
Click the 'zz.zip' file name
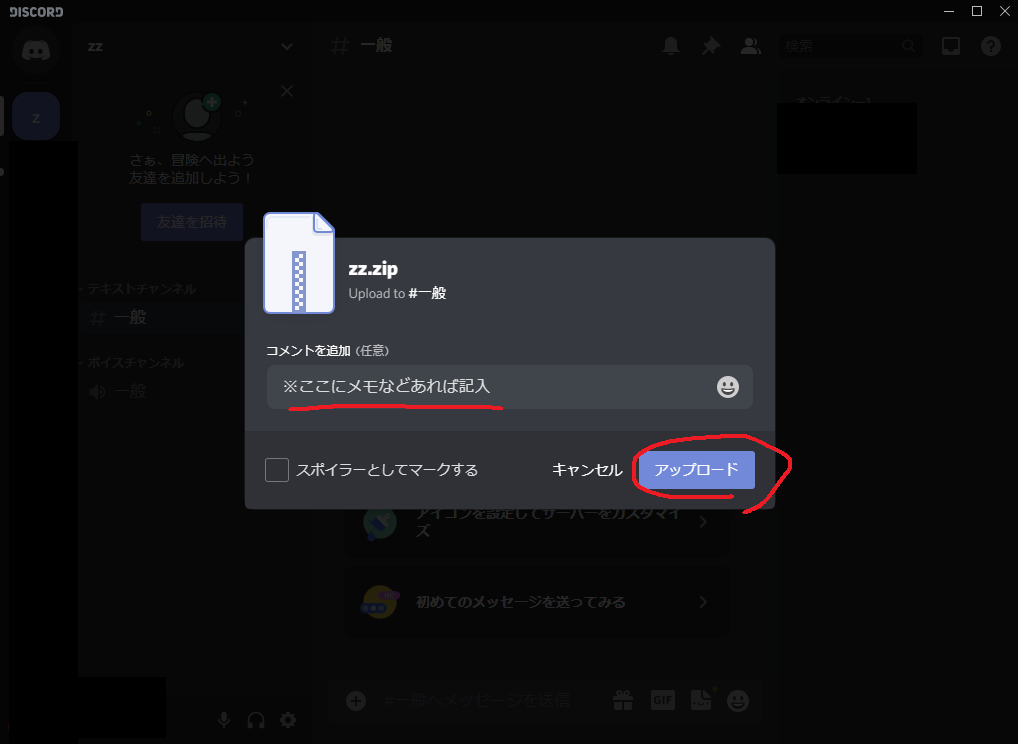pyautogui.click(x=373, y=269)
